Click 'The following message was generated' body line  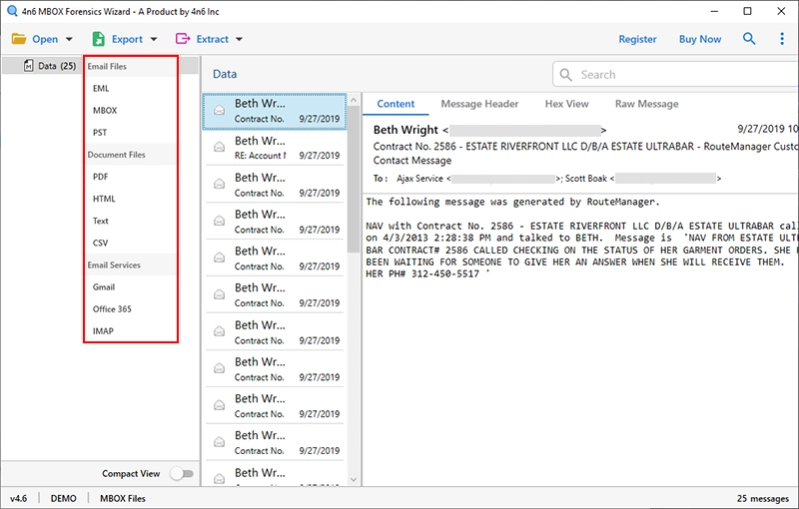point(513,202)
